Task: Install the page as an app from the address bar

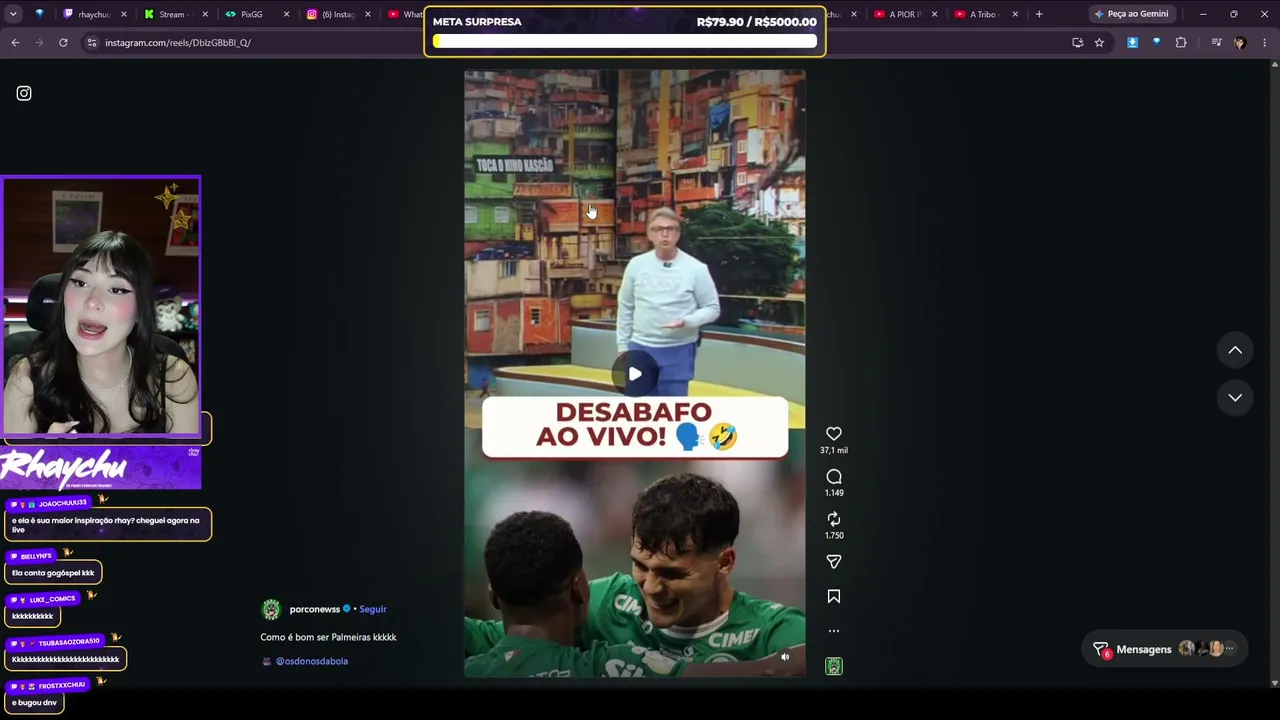Action: pyautogui.click(x=1077, y=42)
